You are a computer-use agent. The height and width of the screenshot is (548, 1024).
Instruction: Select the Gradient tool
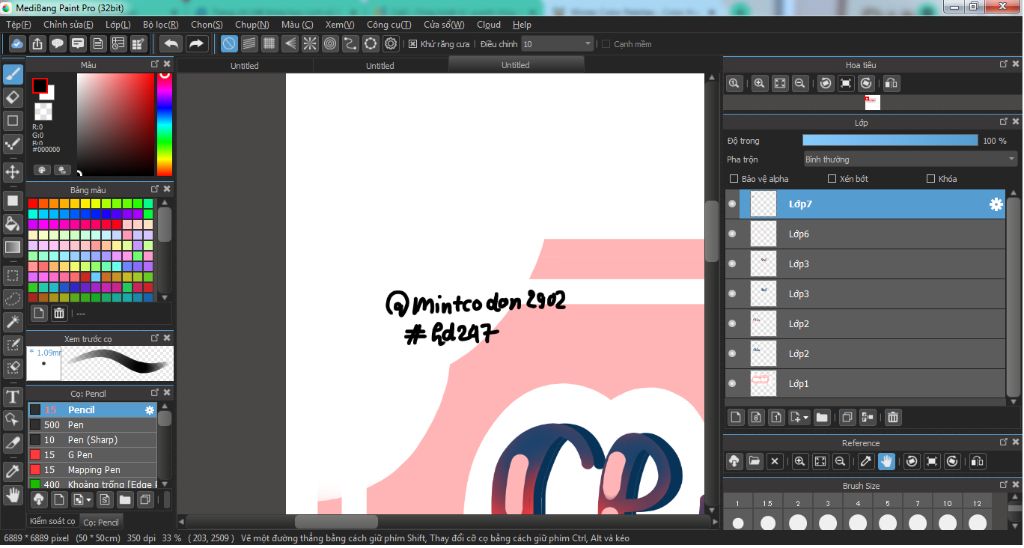[12, 248]
